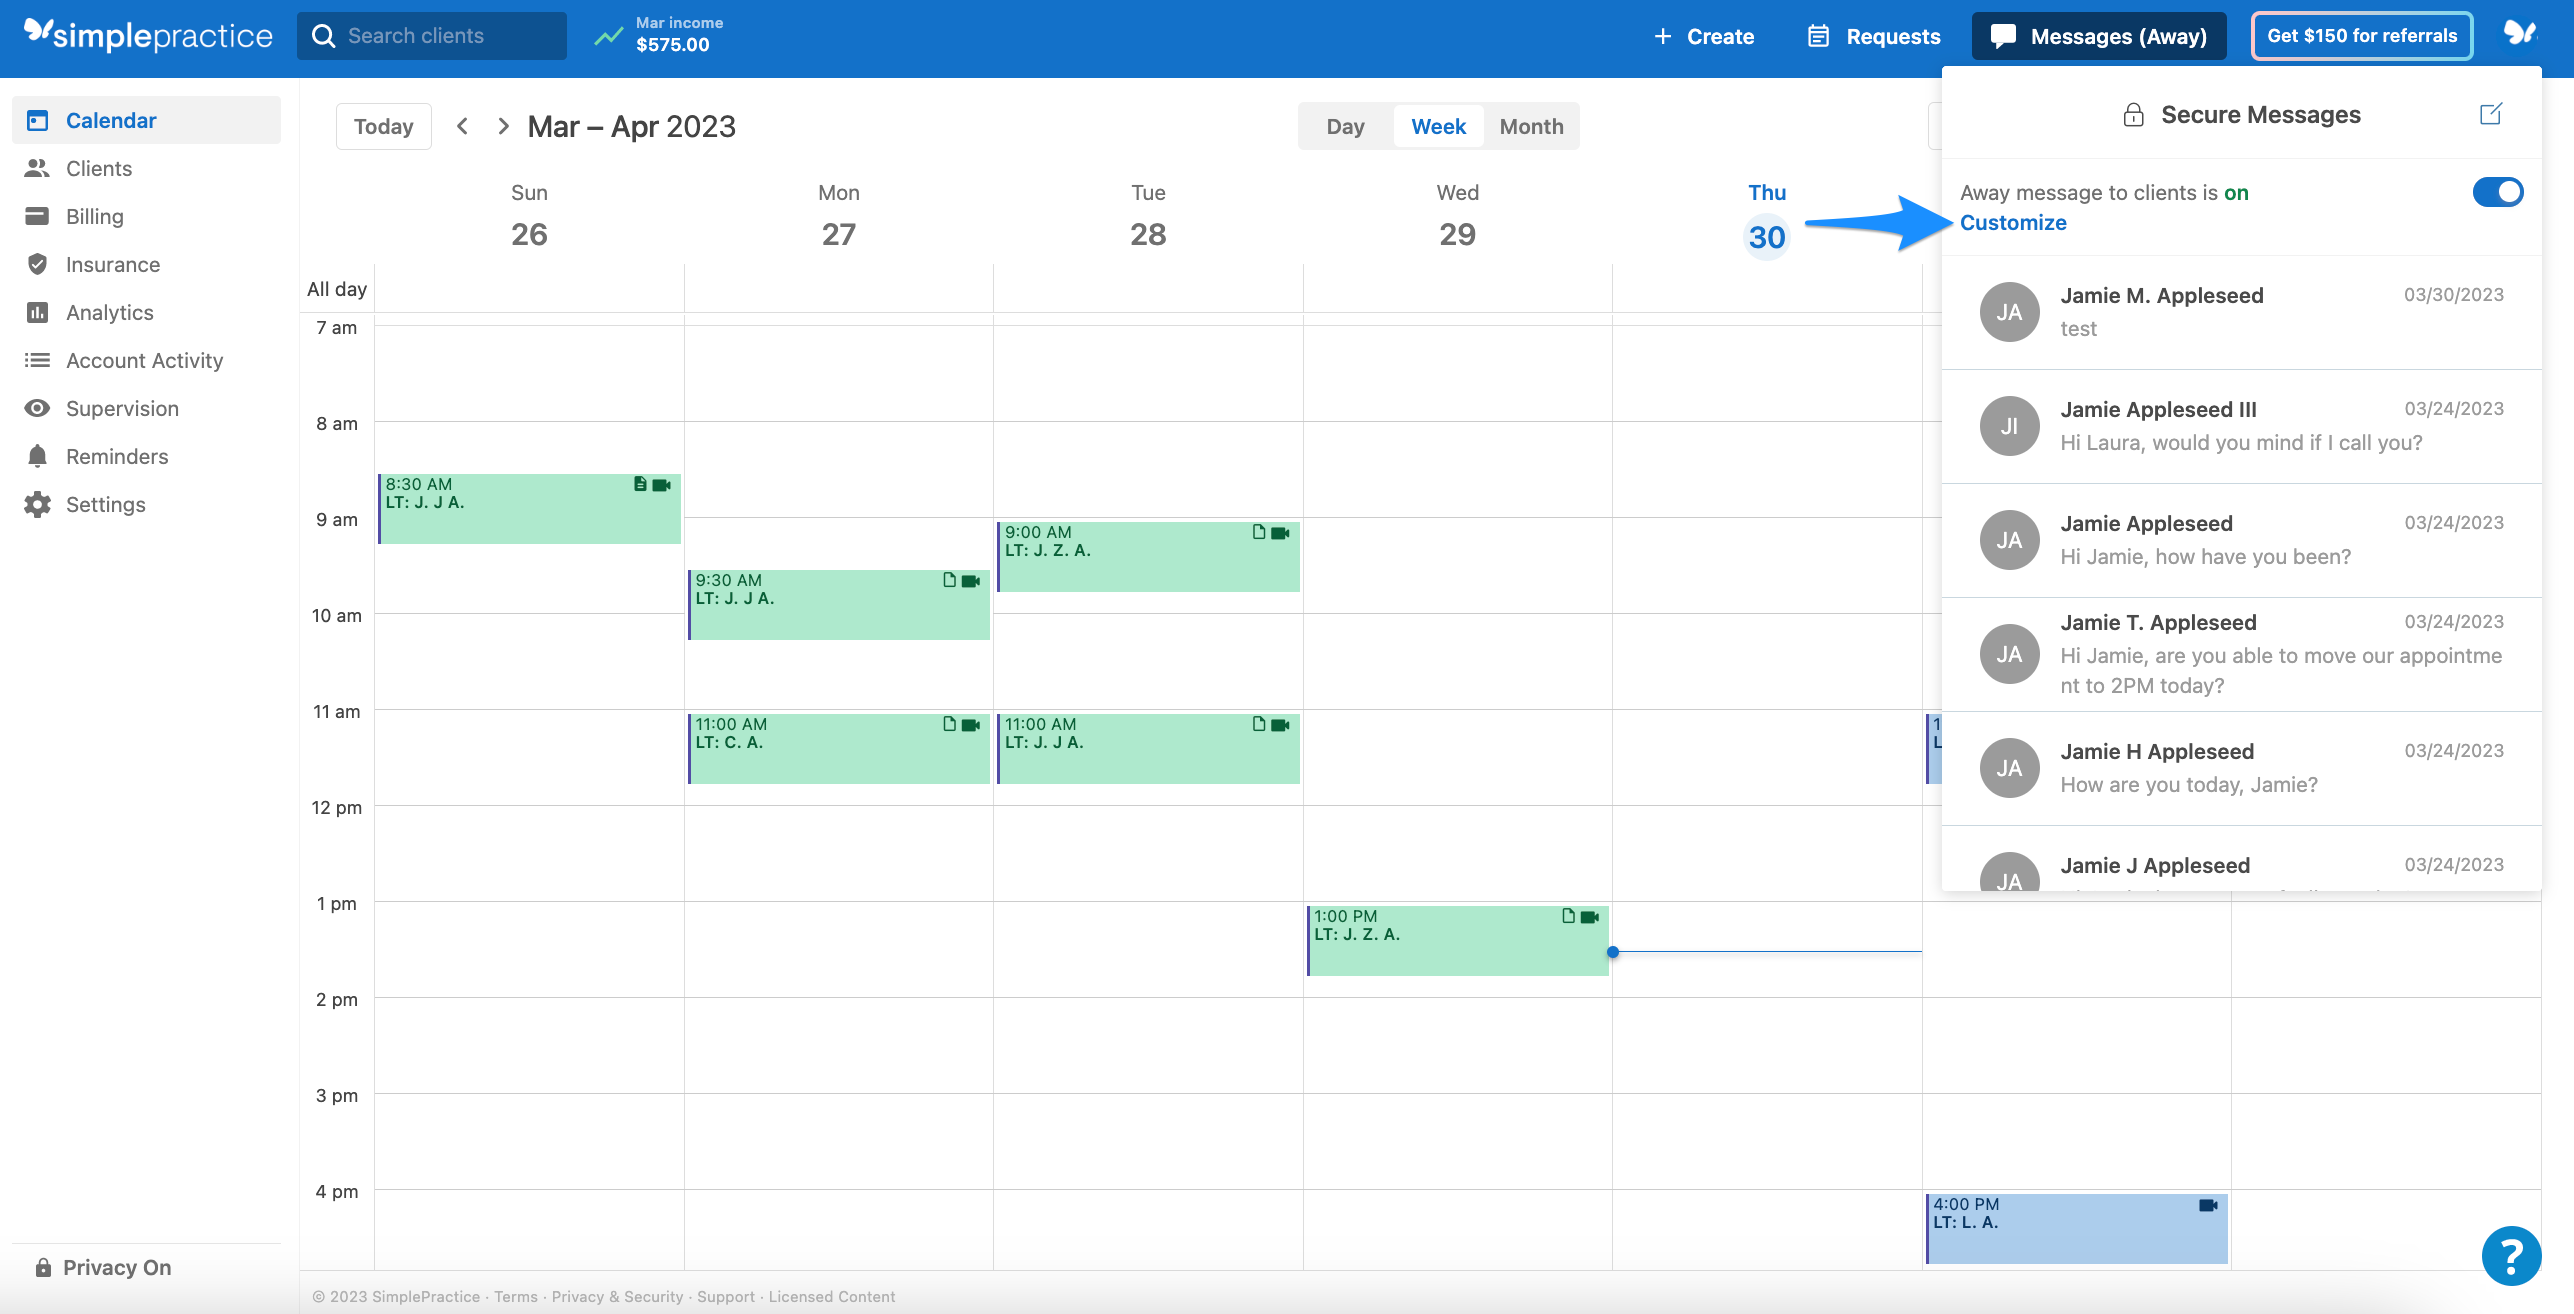Click the help question mark bubble
Viewport: 2574px width, 1314px height.
click(2512, 1256)
